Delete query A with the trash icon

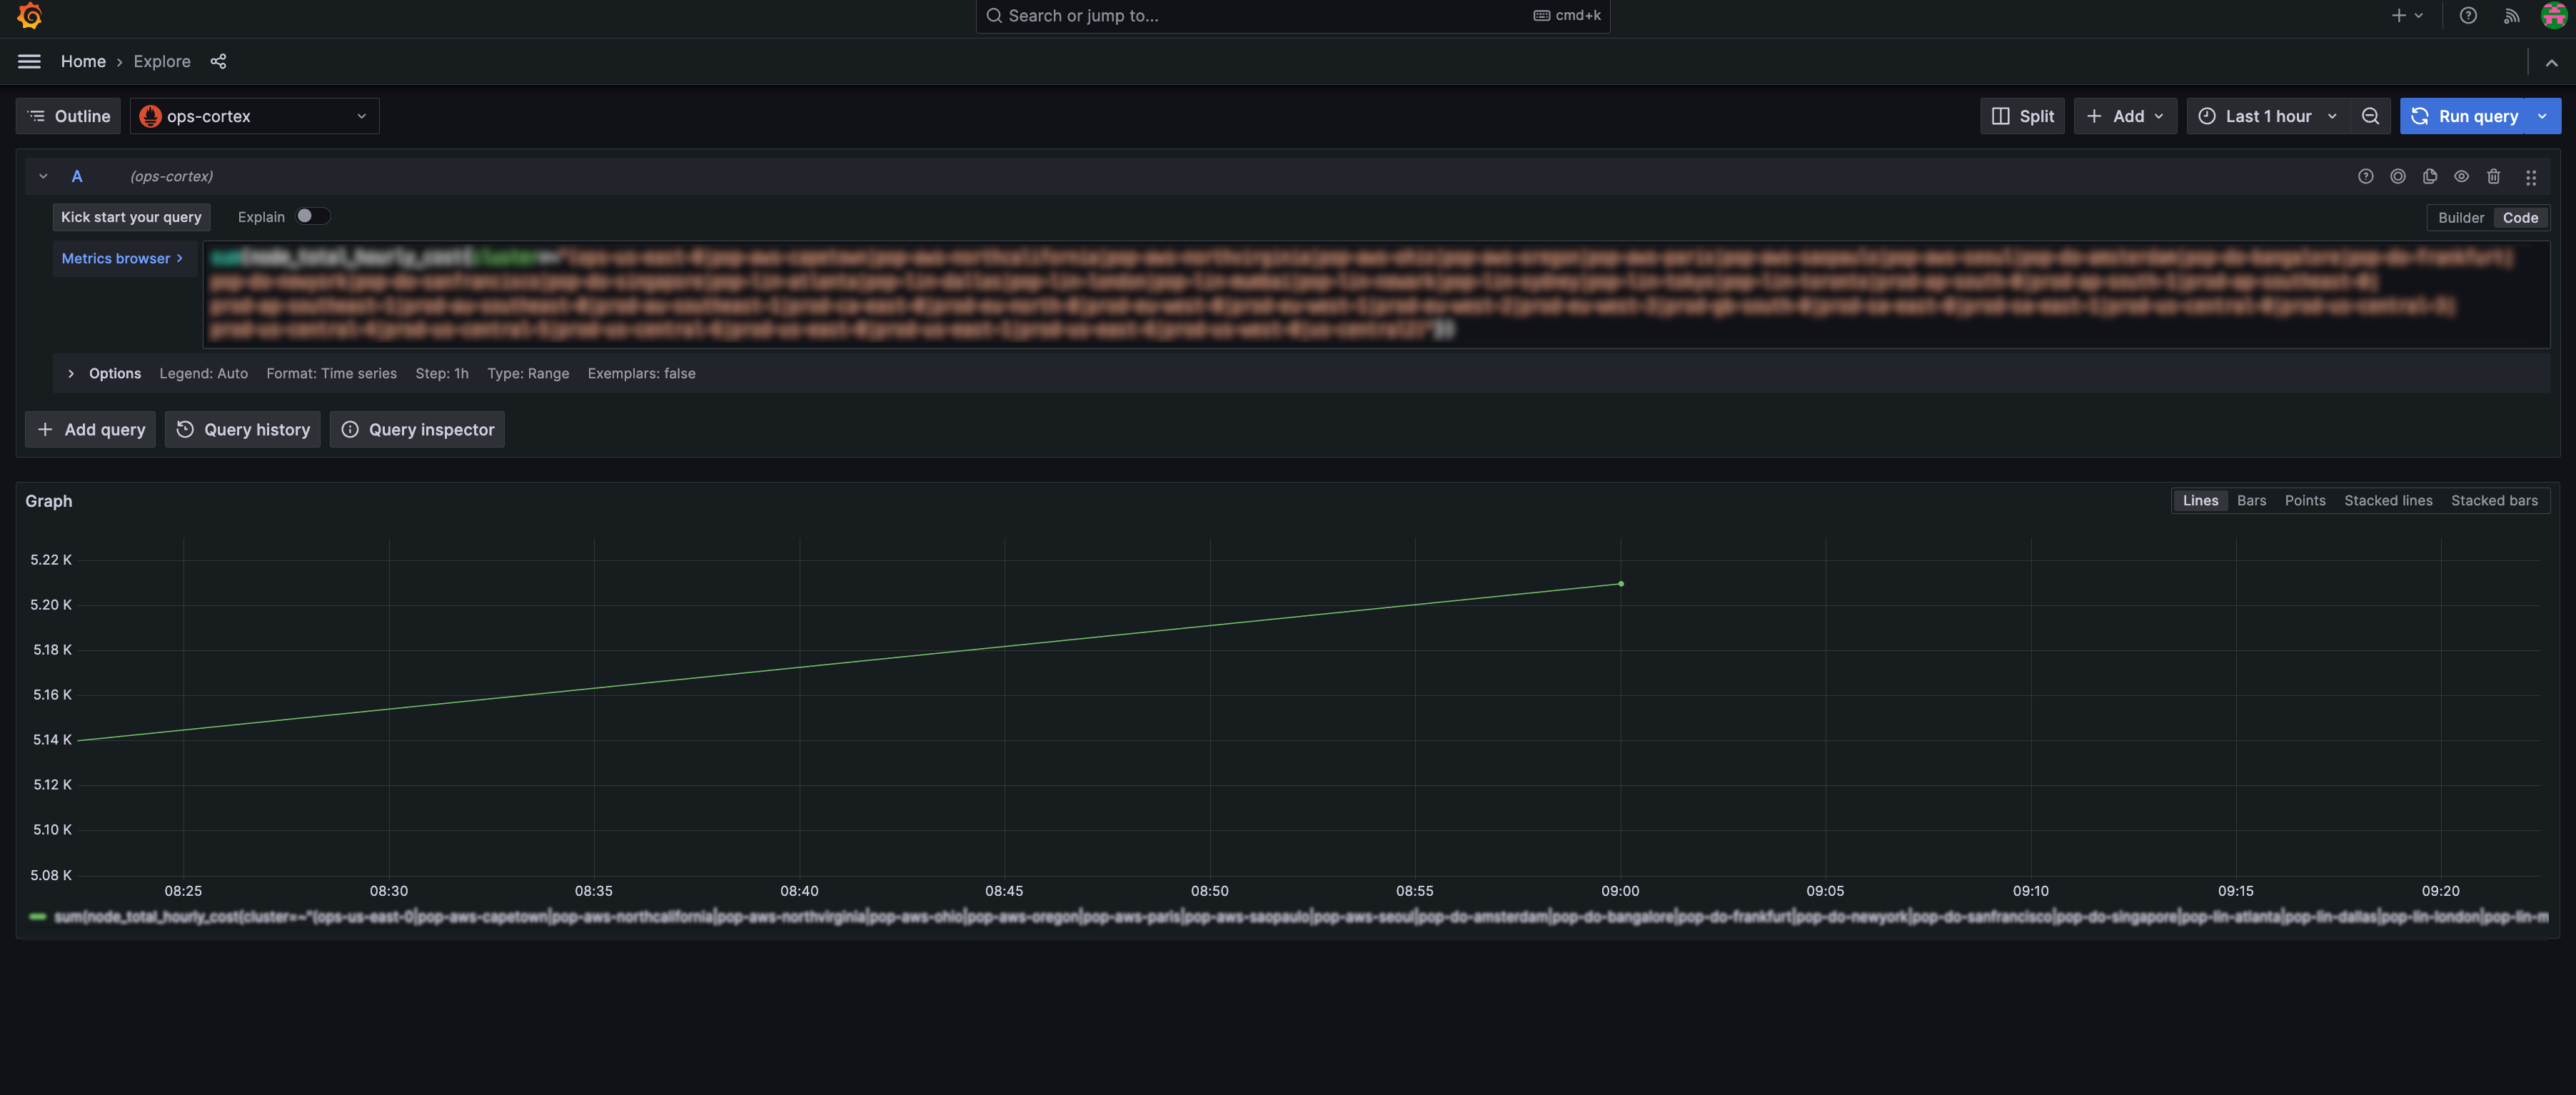tap(2494, 177)
